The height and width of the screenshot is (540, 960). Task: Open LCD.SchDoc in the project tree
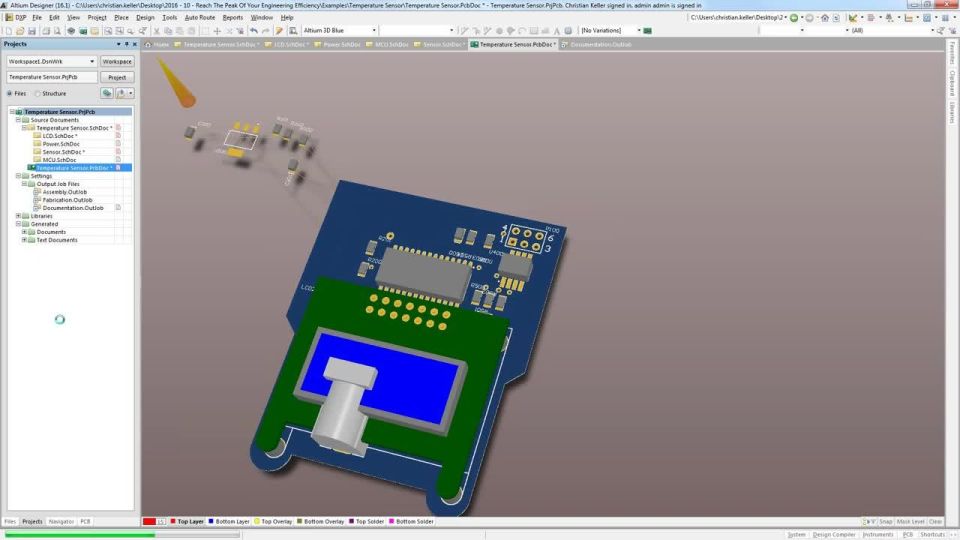[59, 136]
